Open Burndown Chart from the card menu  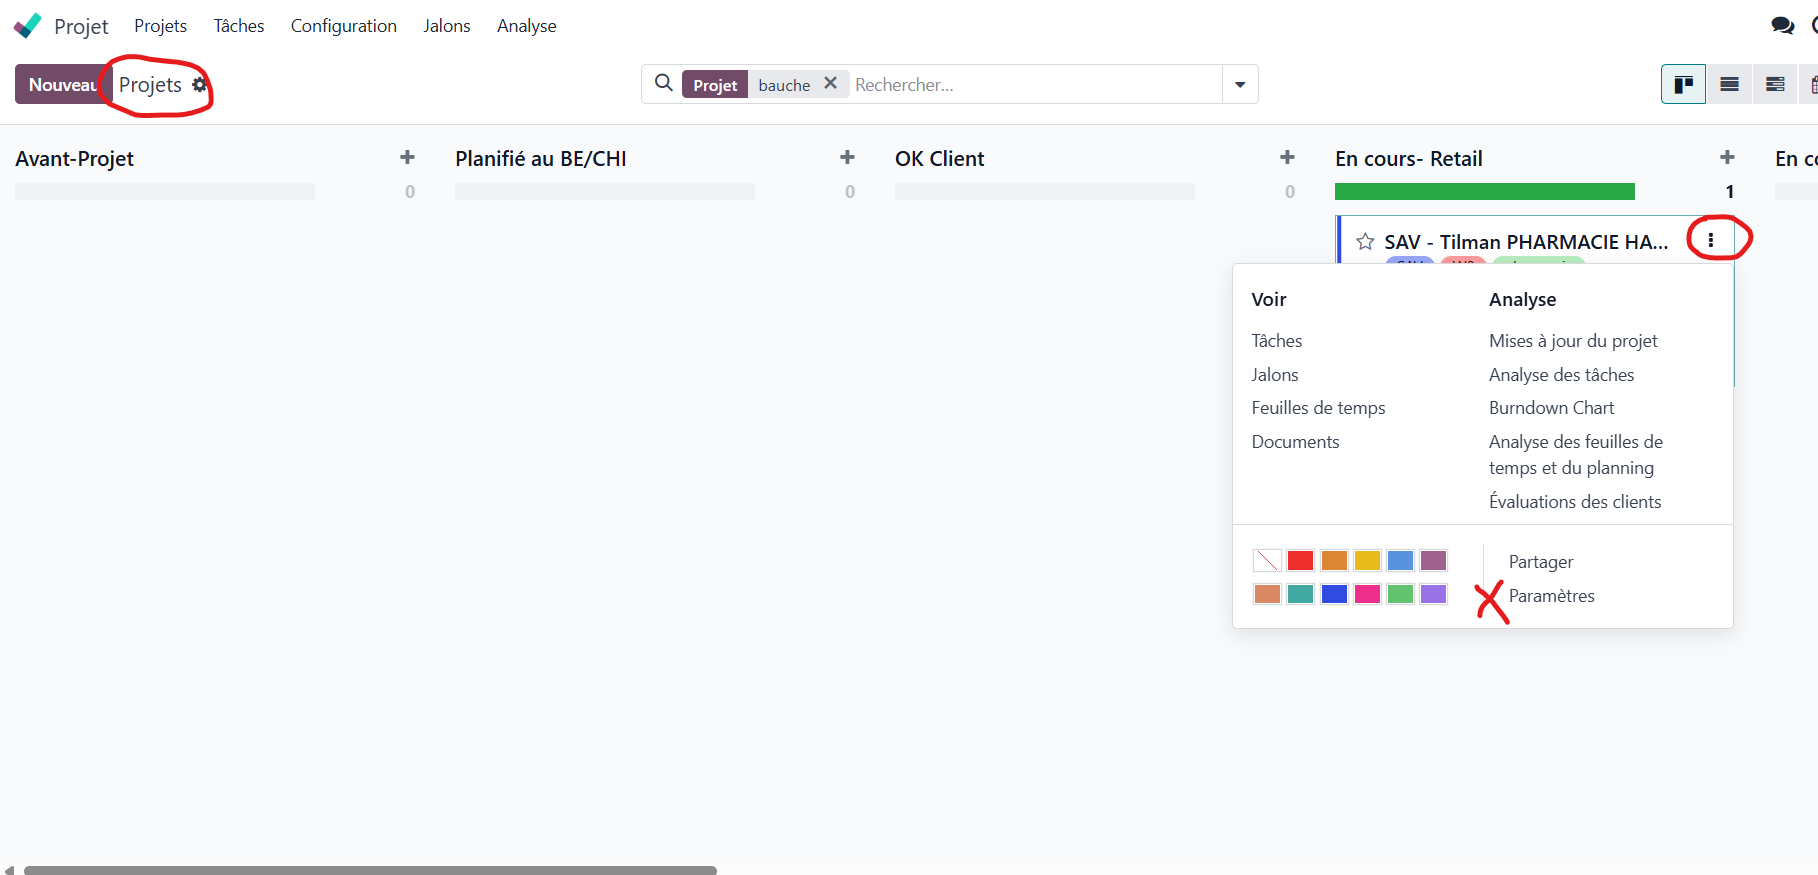coord(1551,408)
